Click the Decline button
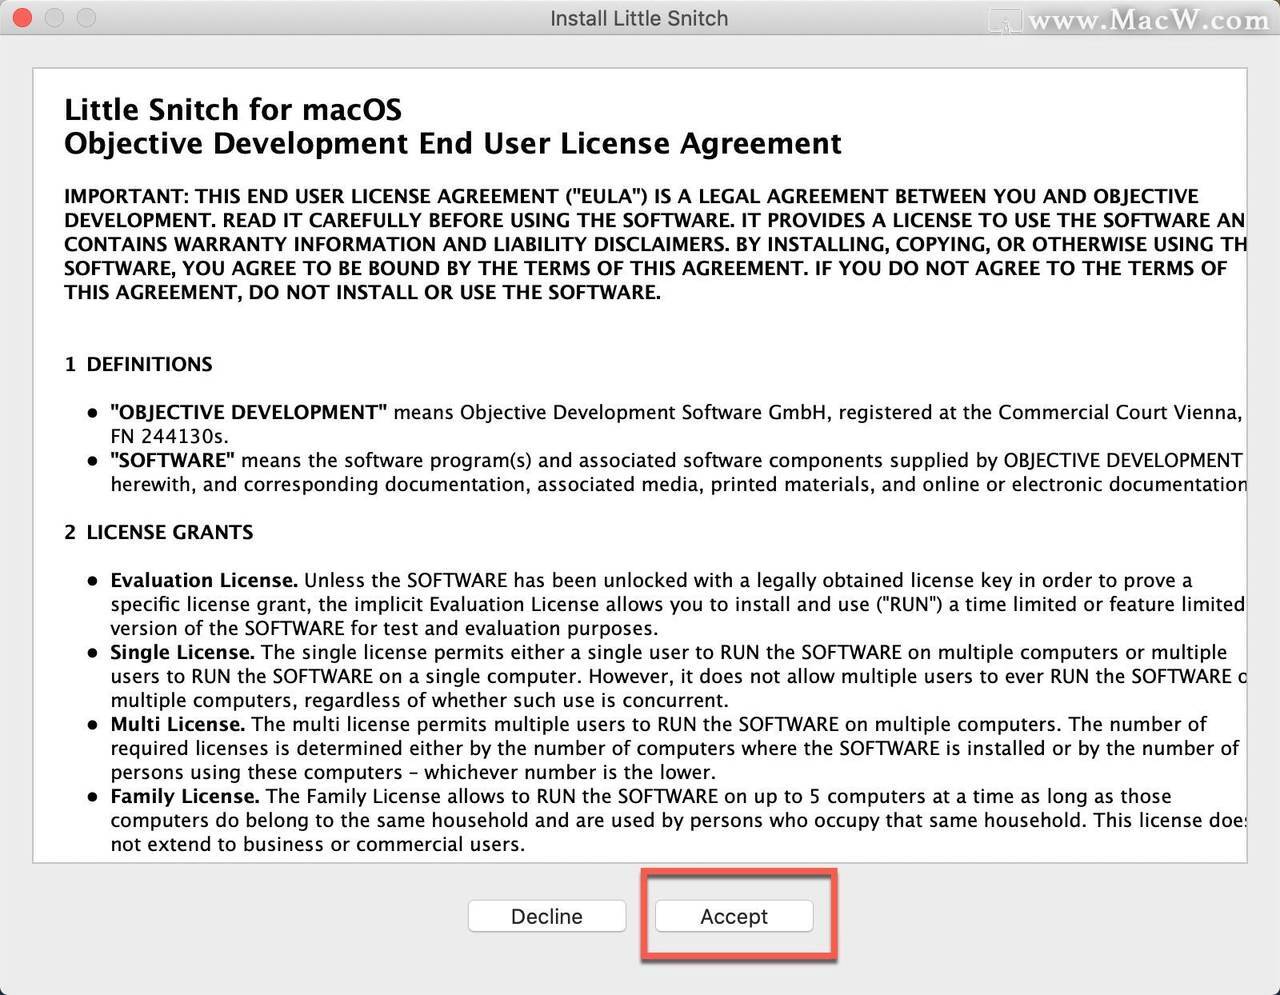 [x=547, y=916]
